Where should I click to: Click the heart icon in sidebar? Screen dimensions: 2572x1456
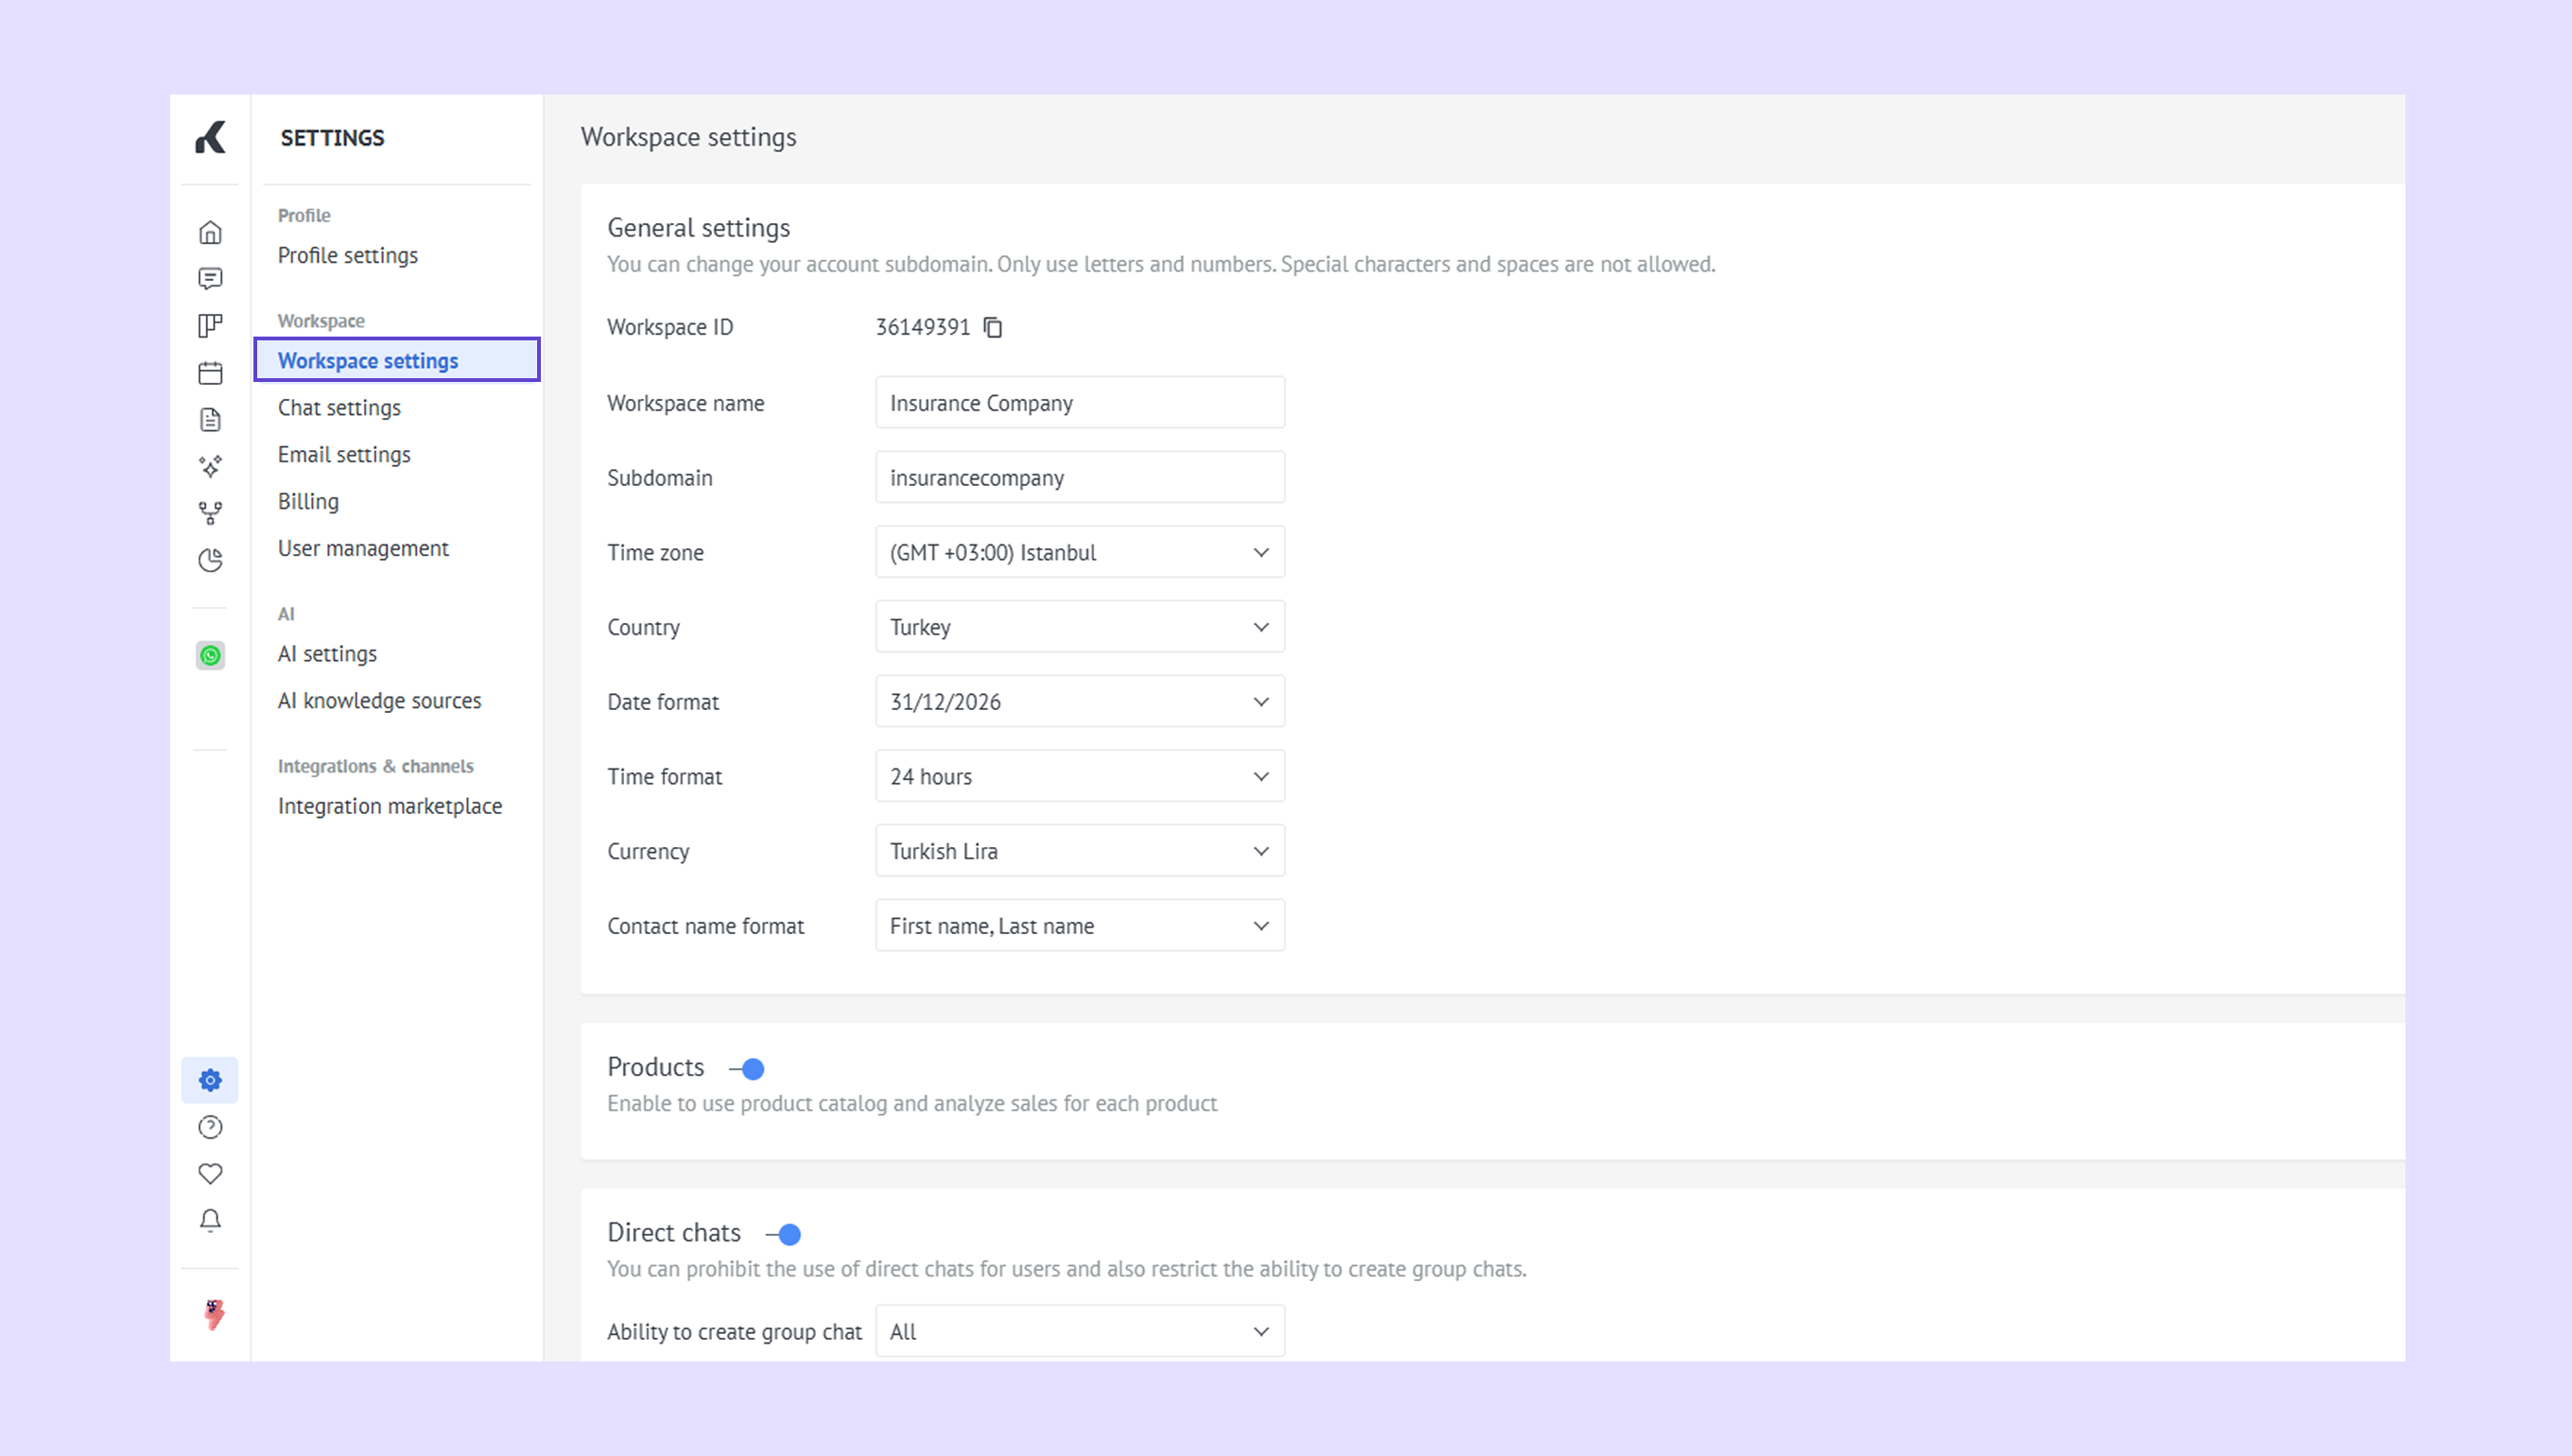coord(210,1173)
